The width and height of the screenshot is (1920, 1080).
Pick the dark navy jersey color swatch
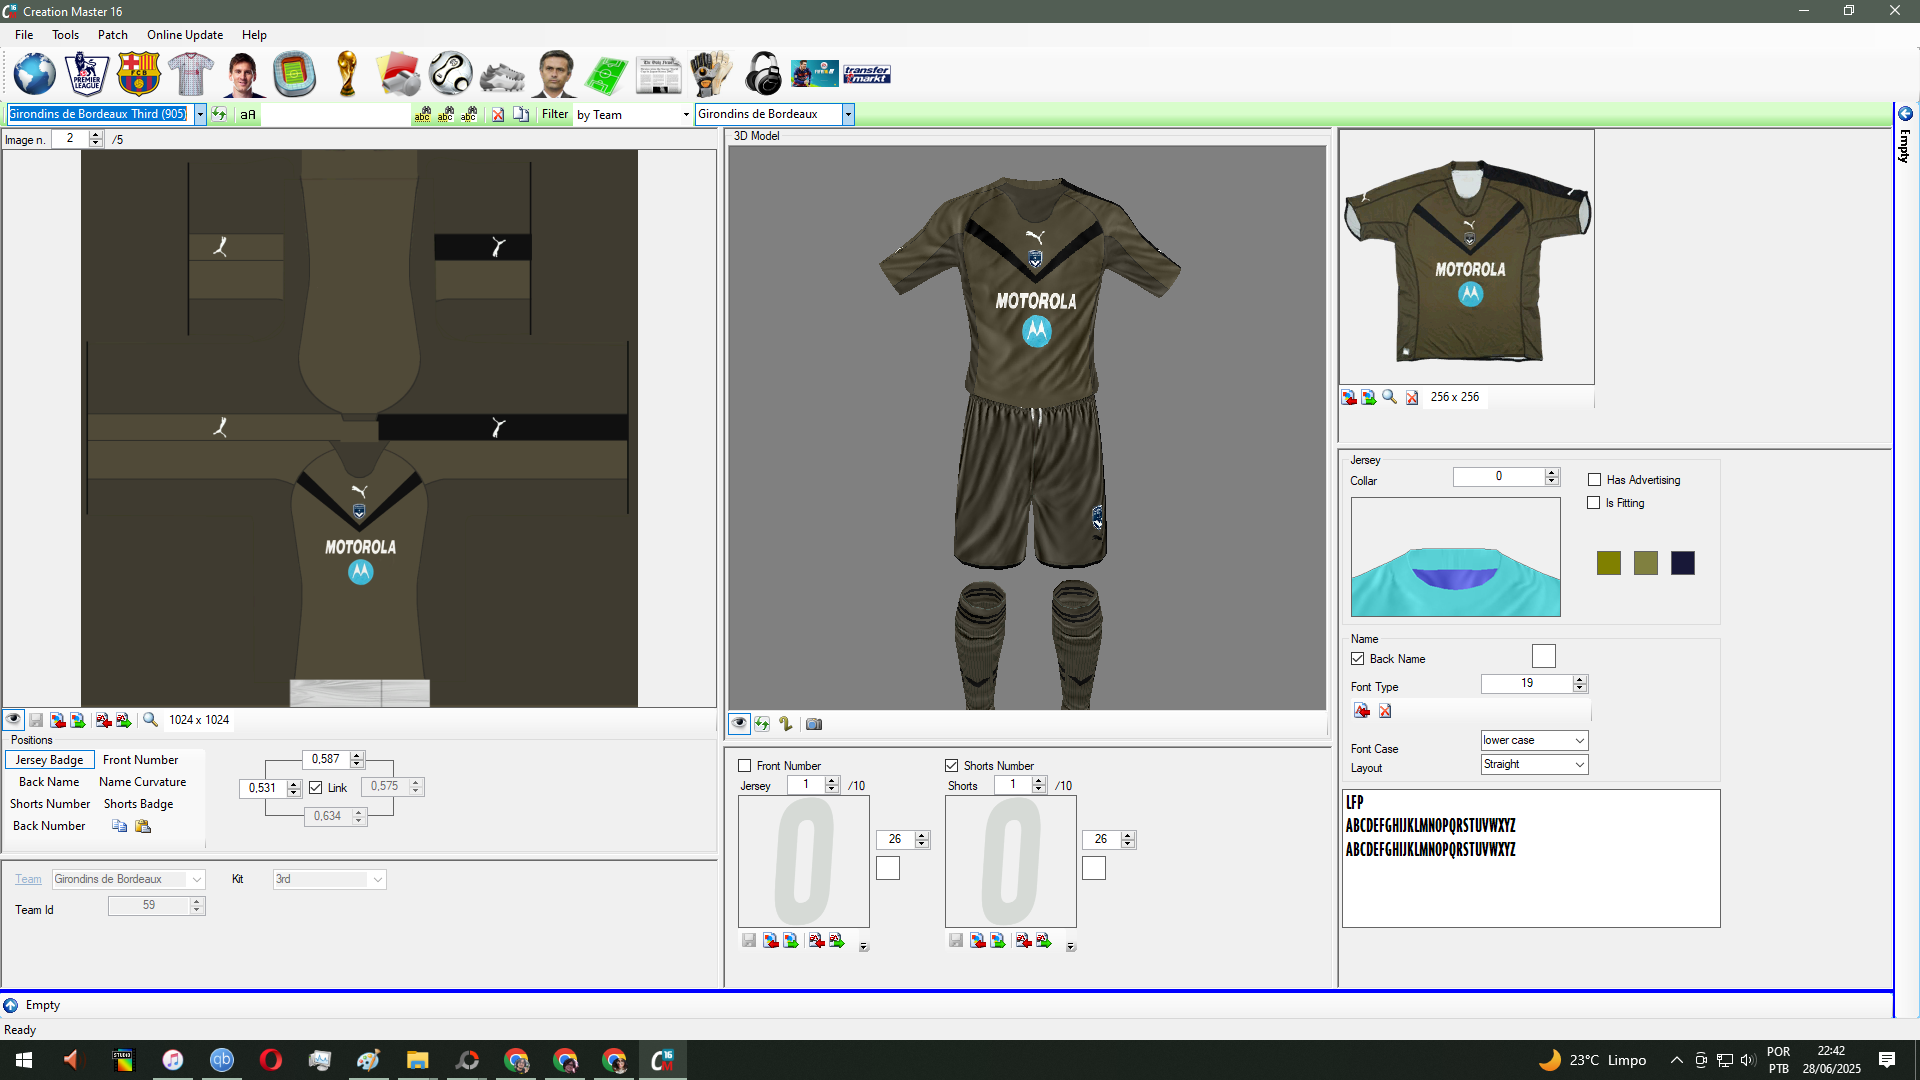tap(1683, 563)
